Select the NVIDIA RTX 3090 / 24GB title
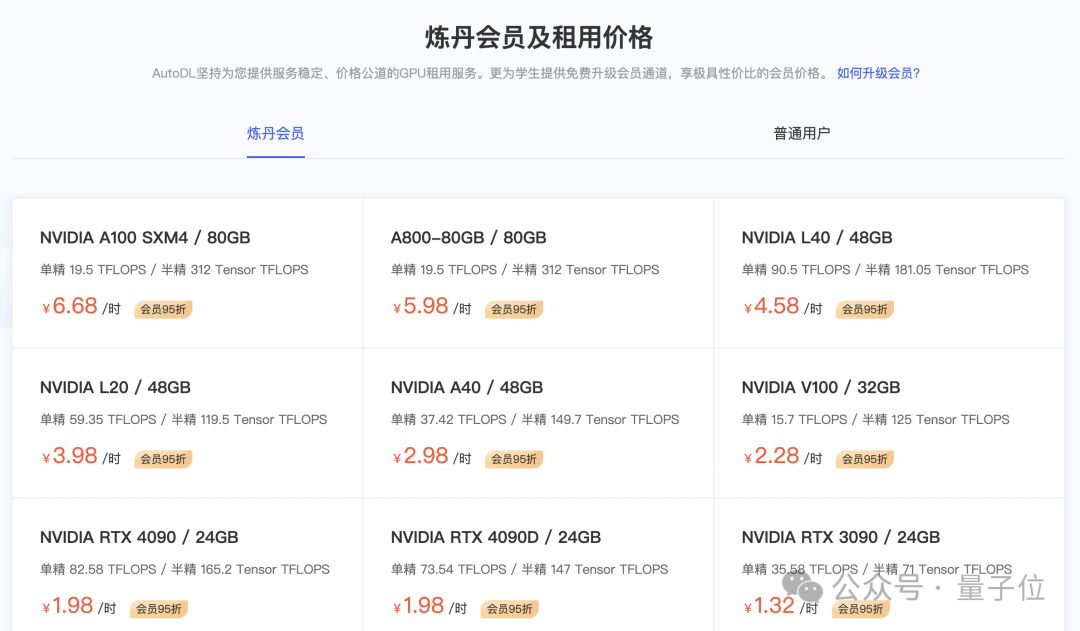 coord(841,537)
